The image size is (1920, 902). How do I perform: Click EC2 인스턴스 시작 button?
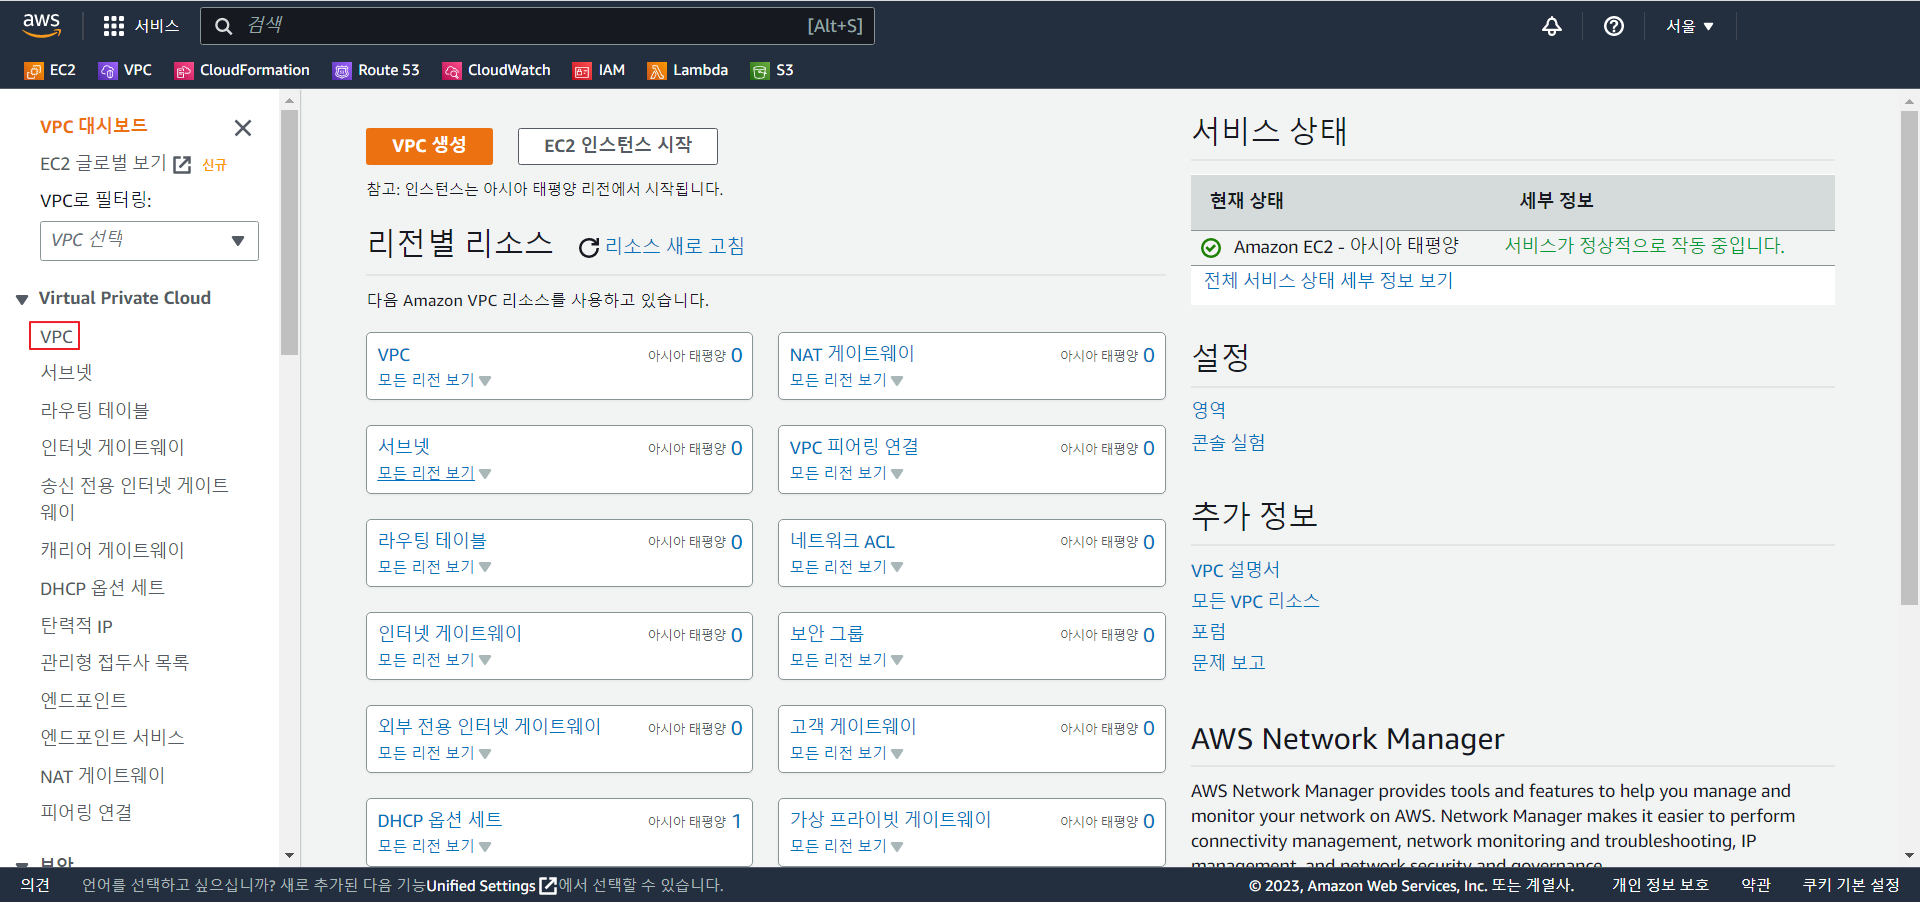click(x=618, y=146)
